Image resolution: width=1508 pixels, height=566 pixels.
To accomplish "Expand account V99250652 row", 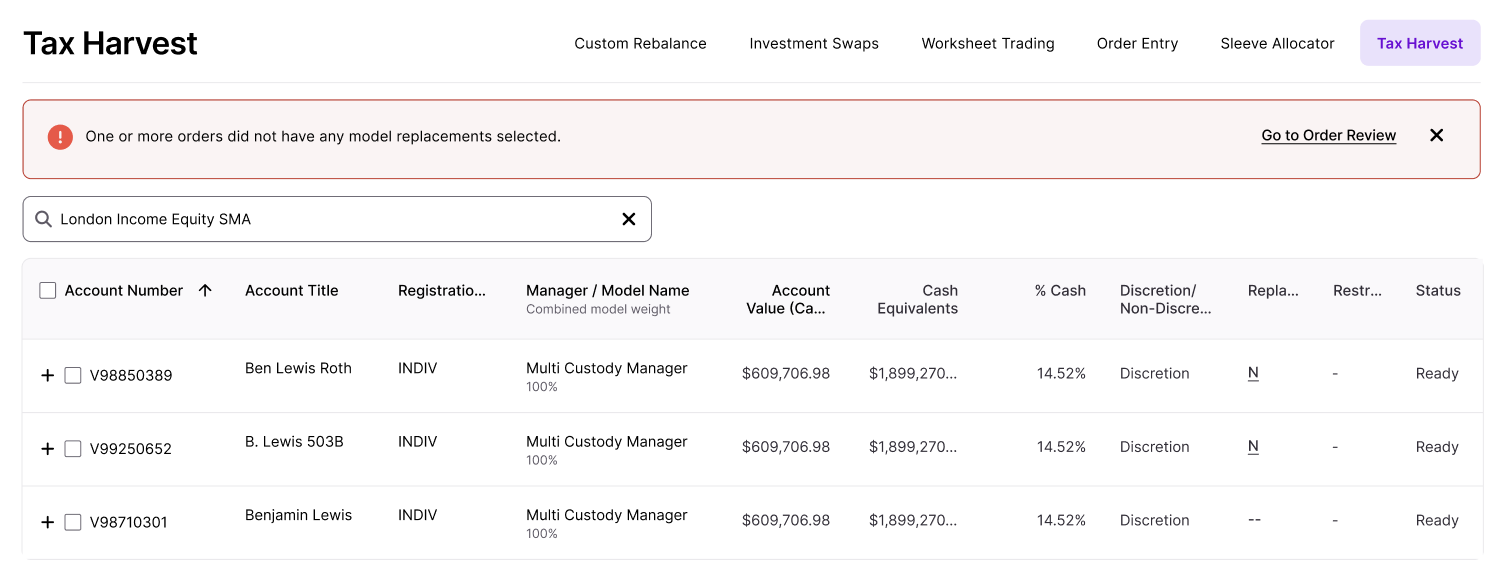I will coord(47,449).
